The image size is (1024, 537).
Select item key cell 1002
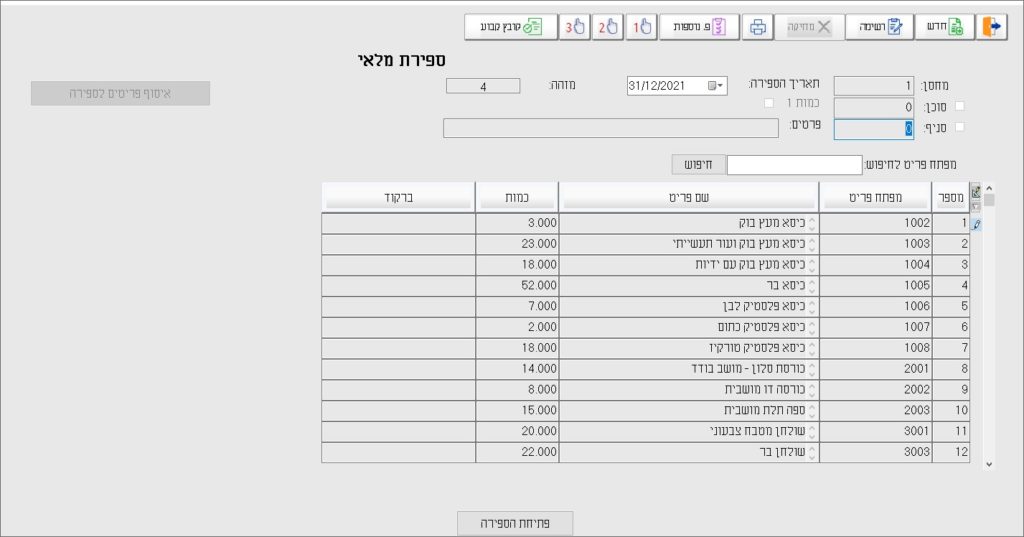[875, 223]
